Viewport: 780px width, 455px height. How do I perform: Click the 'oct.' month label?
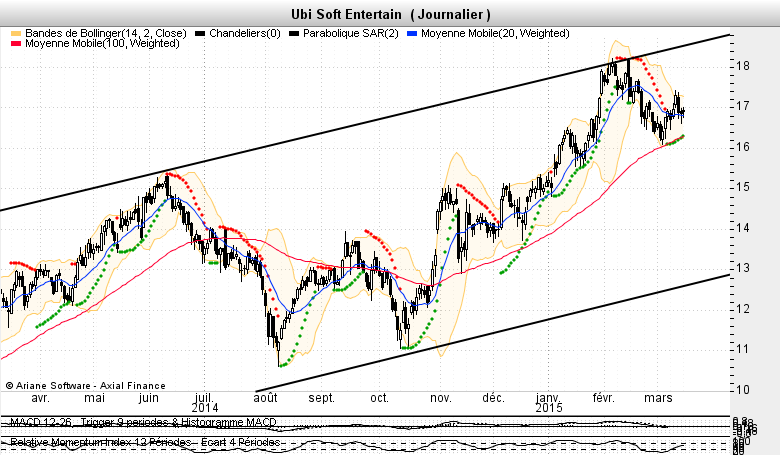coord(380,398)
